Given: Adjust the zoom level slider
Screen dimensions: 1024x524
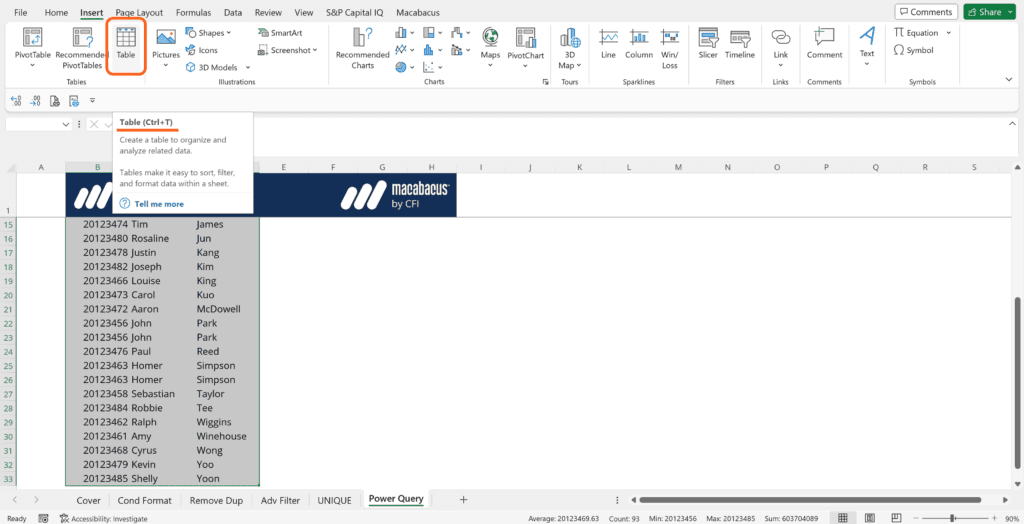Looking at the screenshot, I should (952, 518).
